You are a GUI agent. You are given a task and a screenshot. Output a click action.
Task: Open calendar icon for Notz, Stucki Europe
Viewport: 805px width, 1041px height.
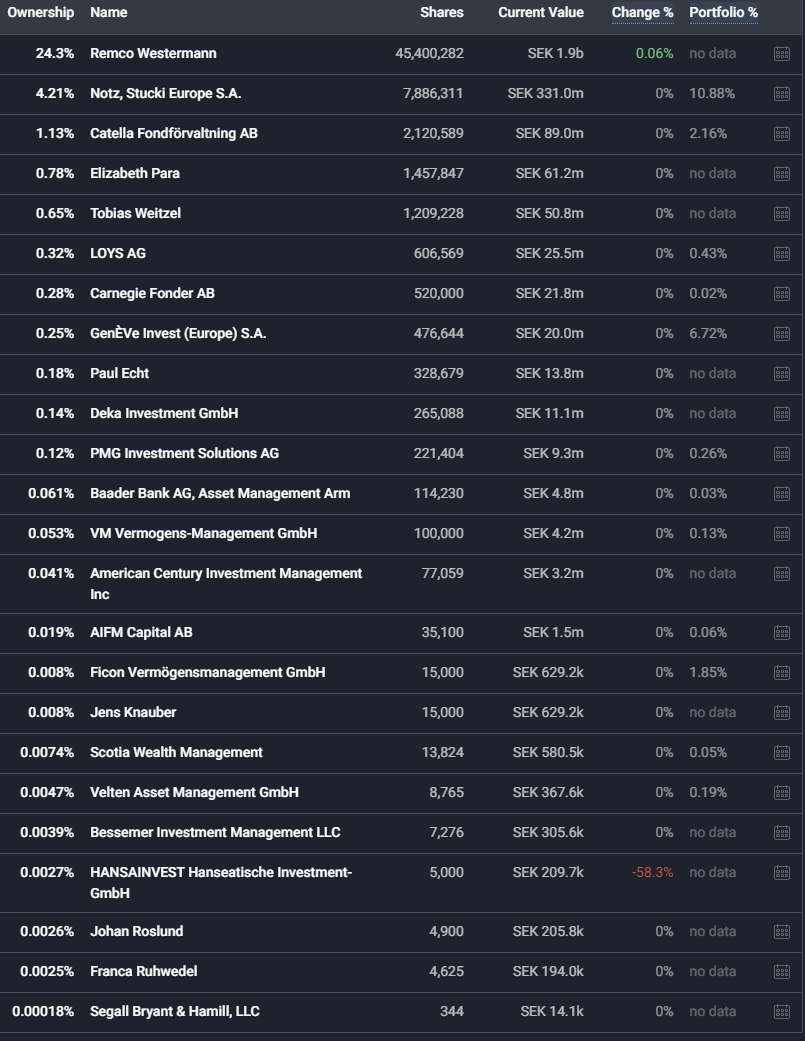click(x=782, y=94)
